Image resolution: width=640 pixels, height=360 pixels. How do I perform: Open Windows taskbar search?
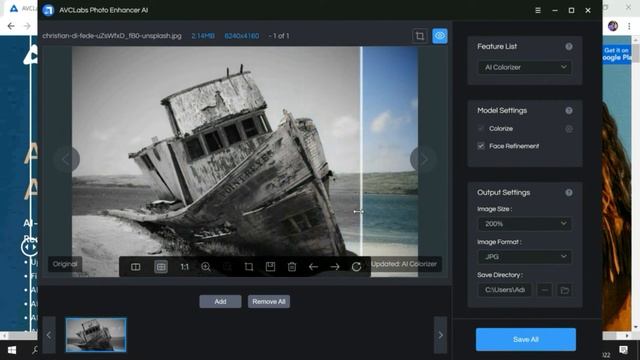tap(35, 350)
